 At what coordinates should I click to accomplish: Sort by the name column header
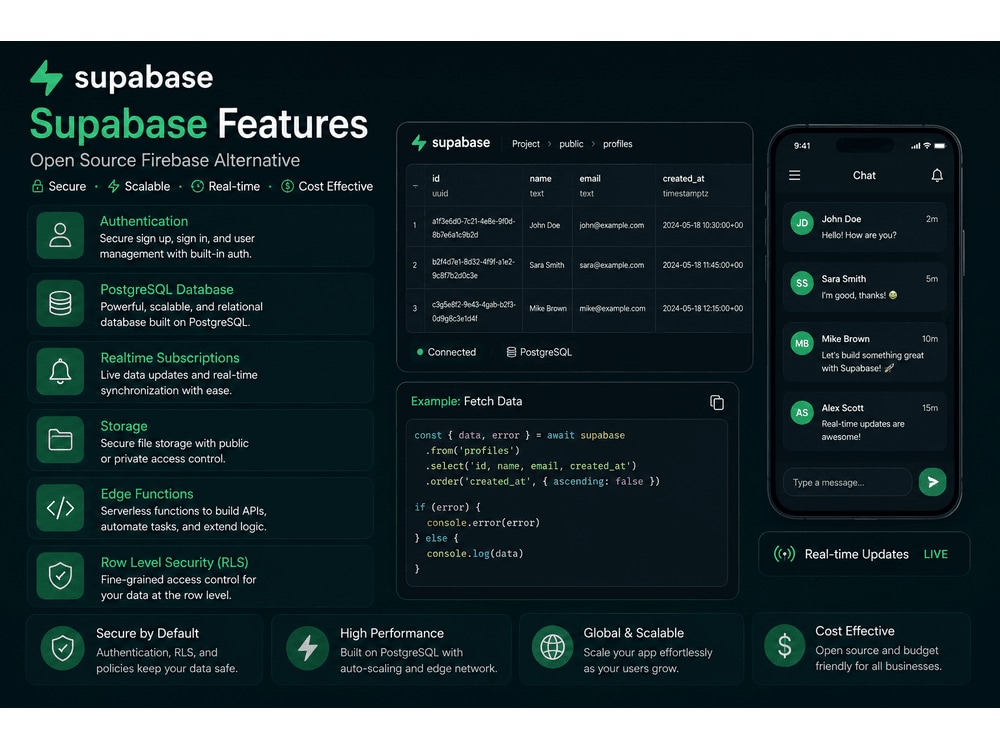[x=547, y=186]
